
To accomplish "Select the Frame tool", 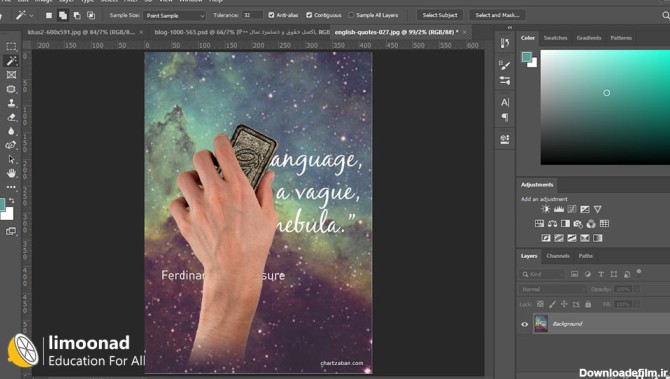I will (11, 75).
